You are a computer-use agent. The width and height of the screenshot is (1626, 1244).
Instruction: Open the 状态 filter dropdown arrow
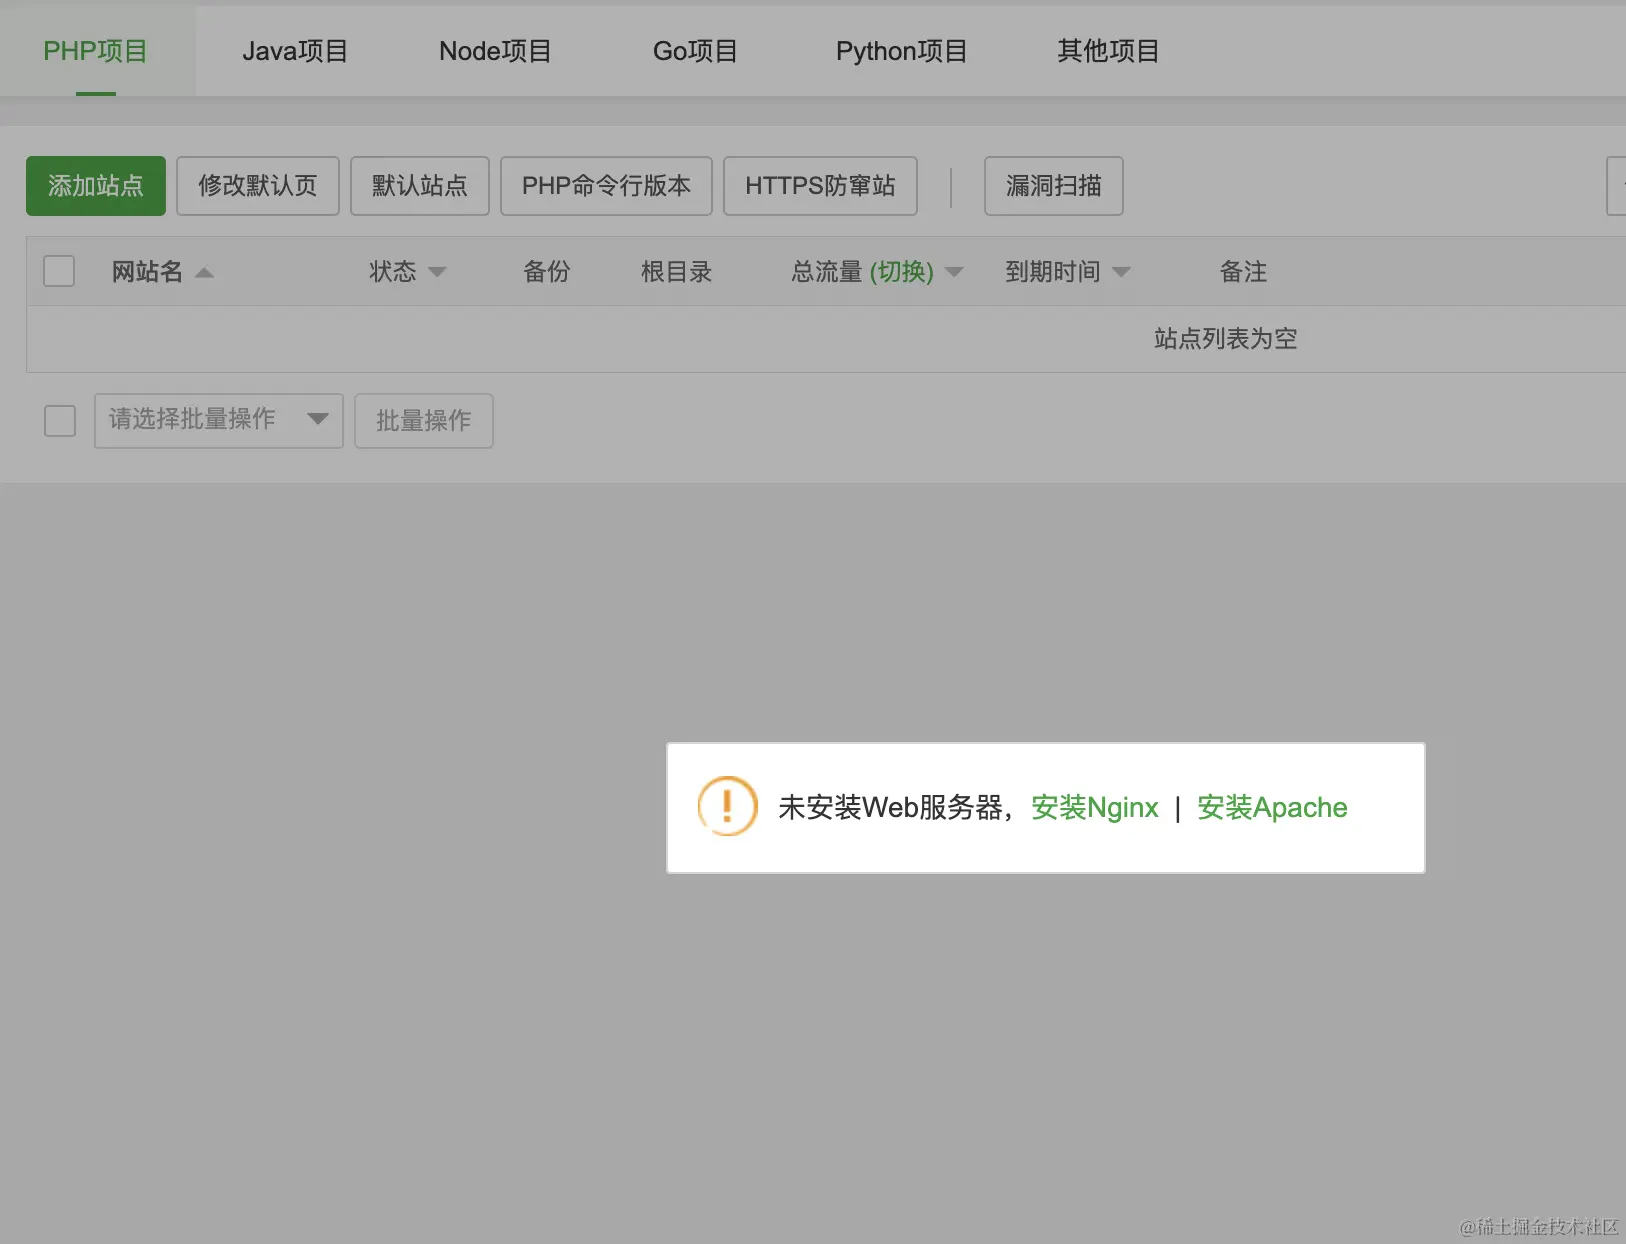[437, 272]
